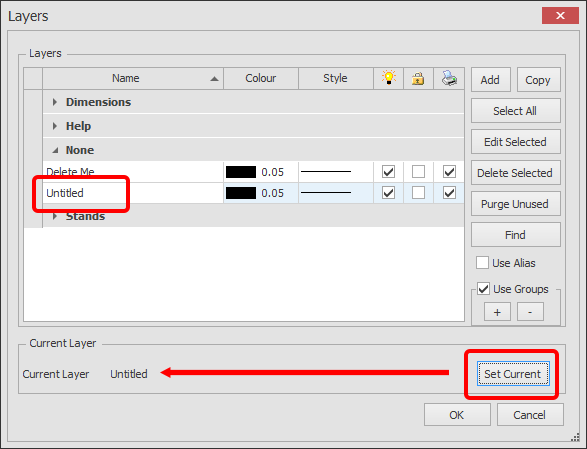The height and width of the screenshot is (449, 587).
Task: Enable the Use Alias checkbox
Action: [482, 263]
